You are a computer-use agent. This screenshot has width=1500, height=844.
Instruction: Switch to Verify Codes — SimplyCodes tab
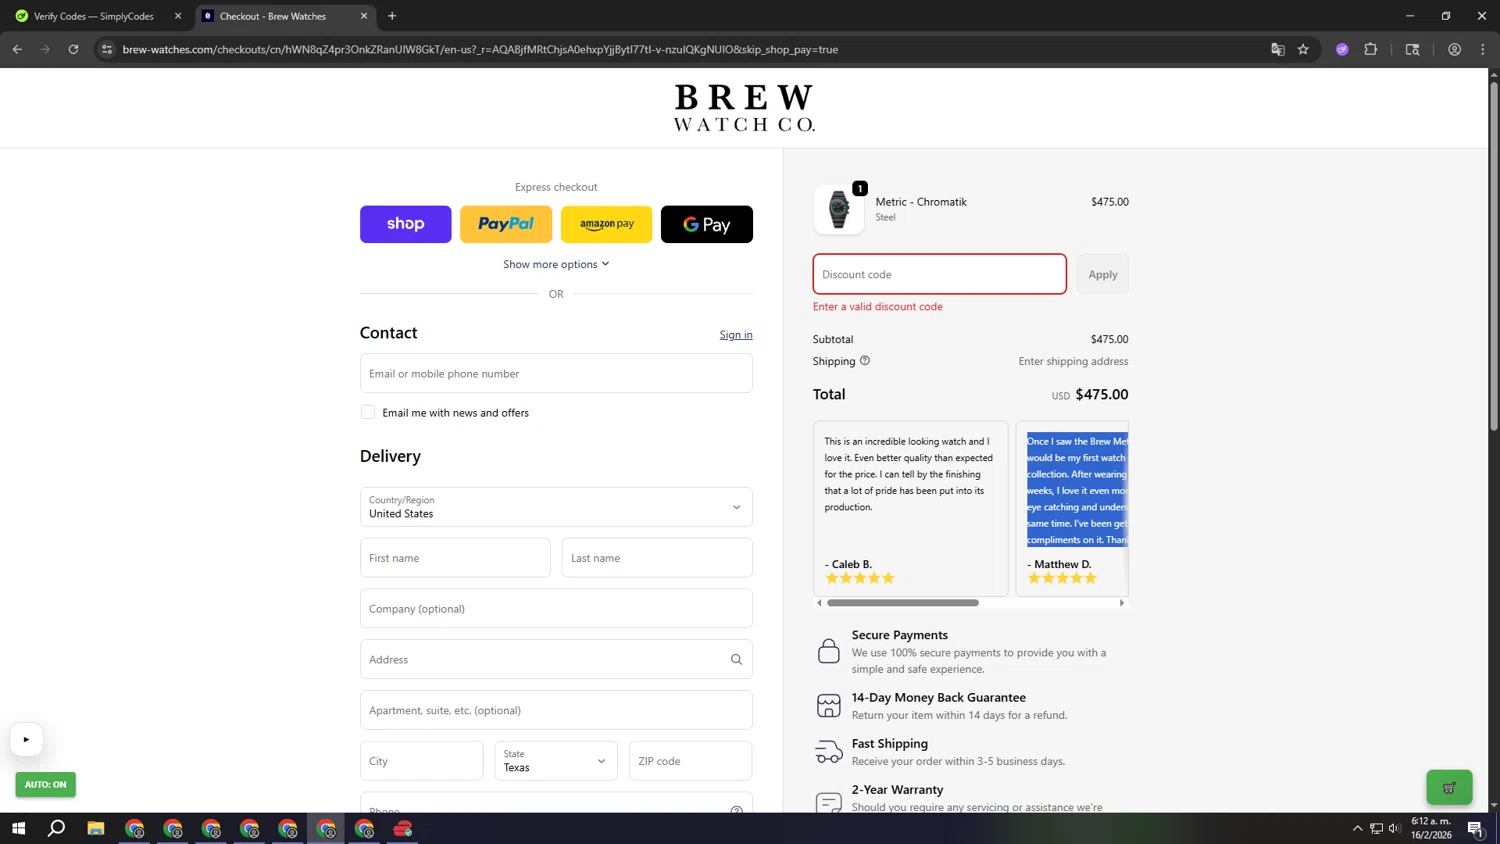(x=94, y=16)
